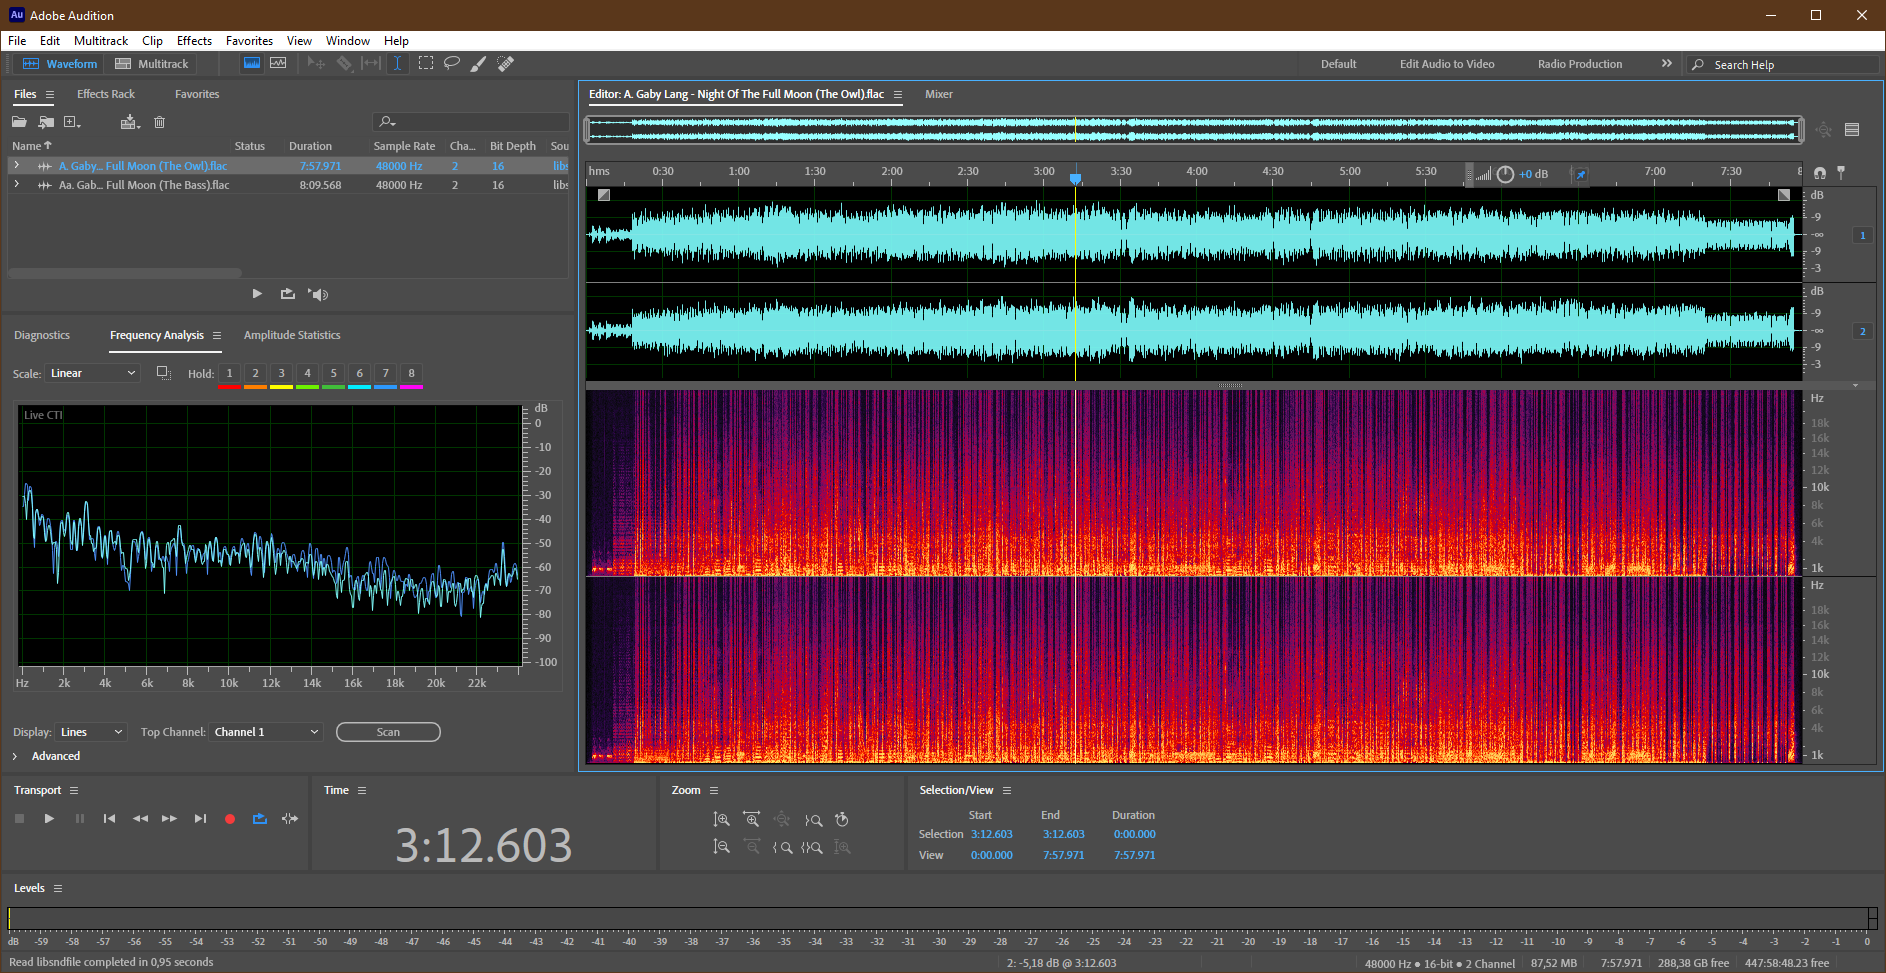
Task: Click the Zoom Out Amplitude icon
Action: point(721,847)
